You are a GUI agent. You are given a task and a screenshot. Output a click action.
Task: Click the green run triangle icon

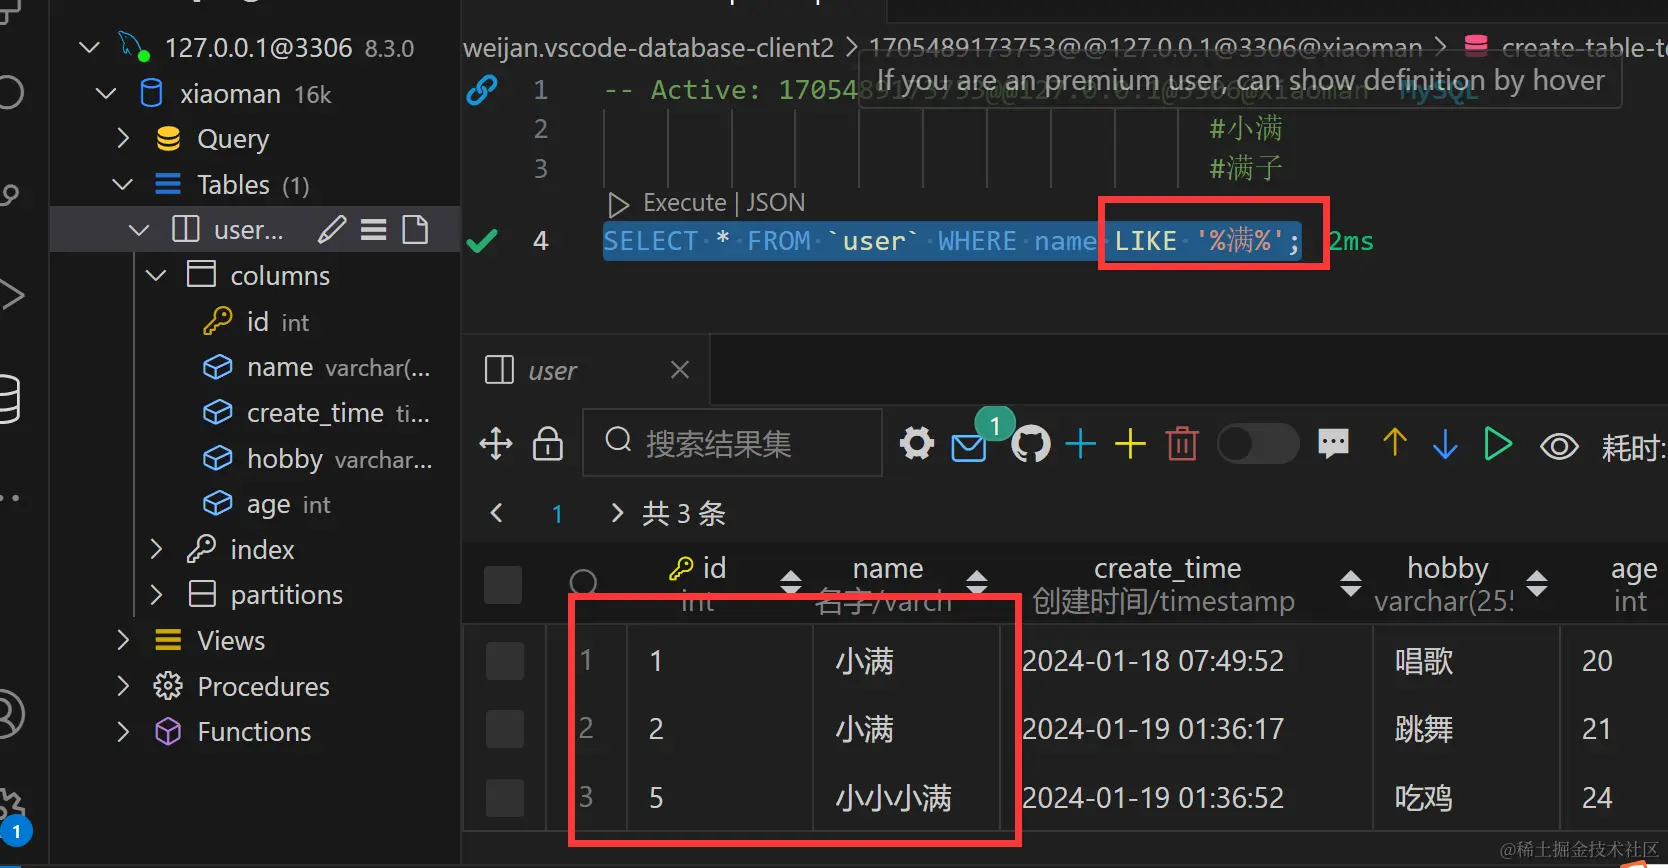[1497, 443]
